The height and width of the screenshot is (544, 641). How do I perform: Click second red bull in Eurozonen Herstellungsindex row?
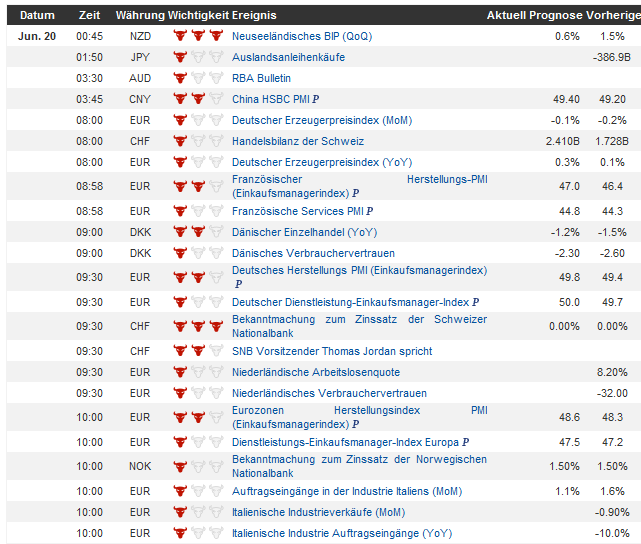click(x=198, y=417)
